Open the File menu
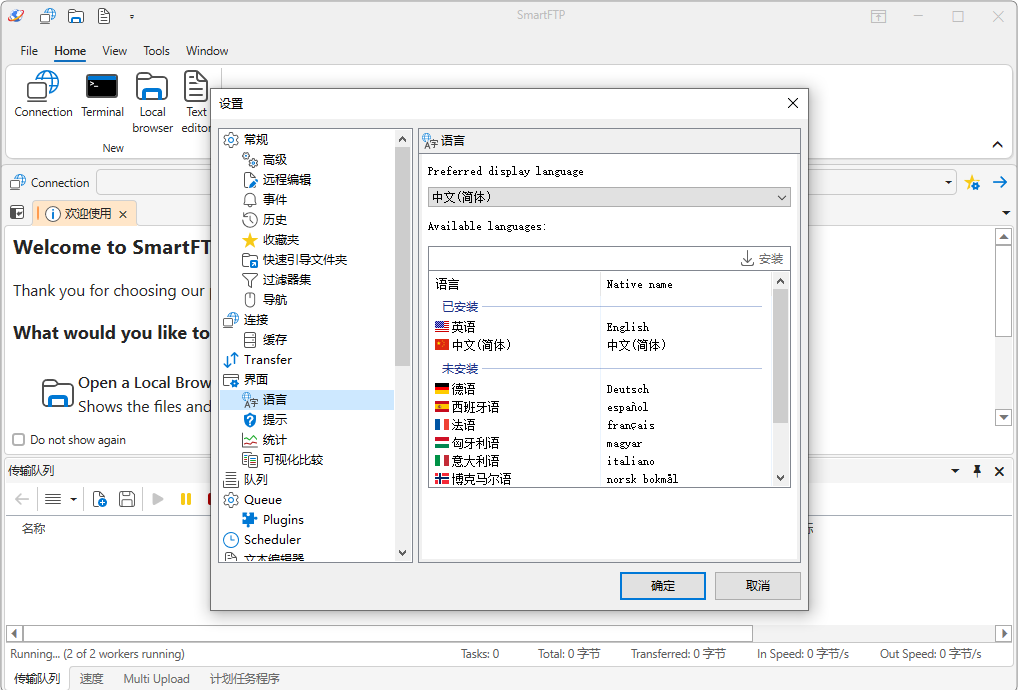Image resolution: width=1018 pixels, height=690 pixels. point(29,51)
